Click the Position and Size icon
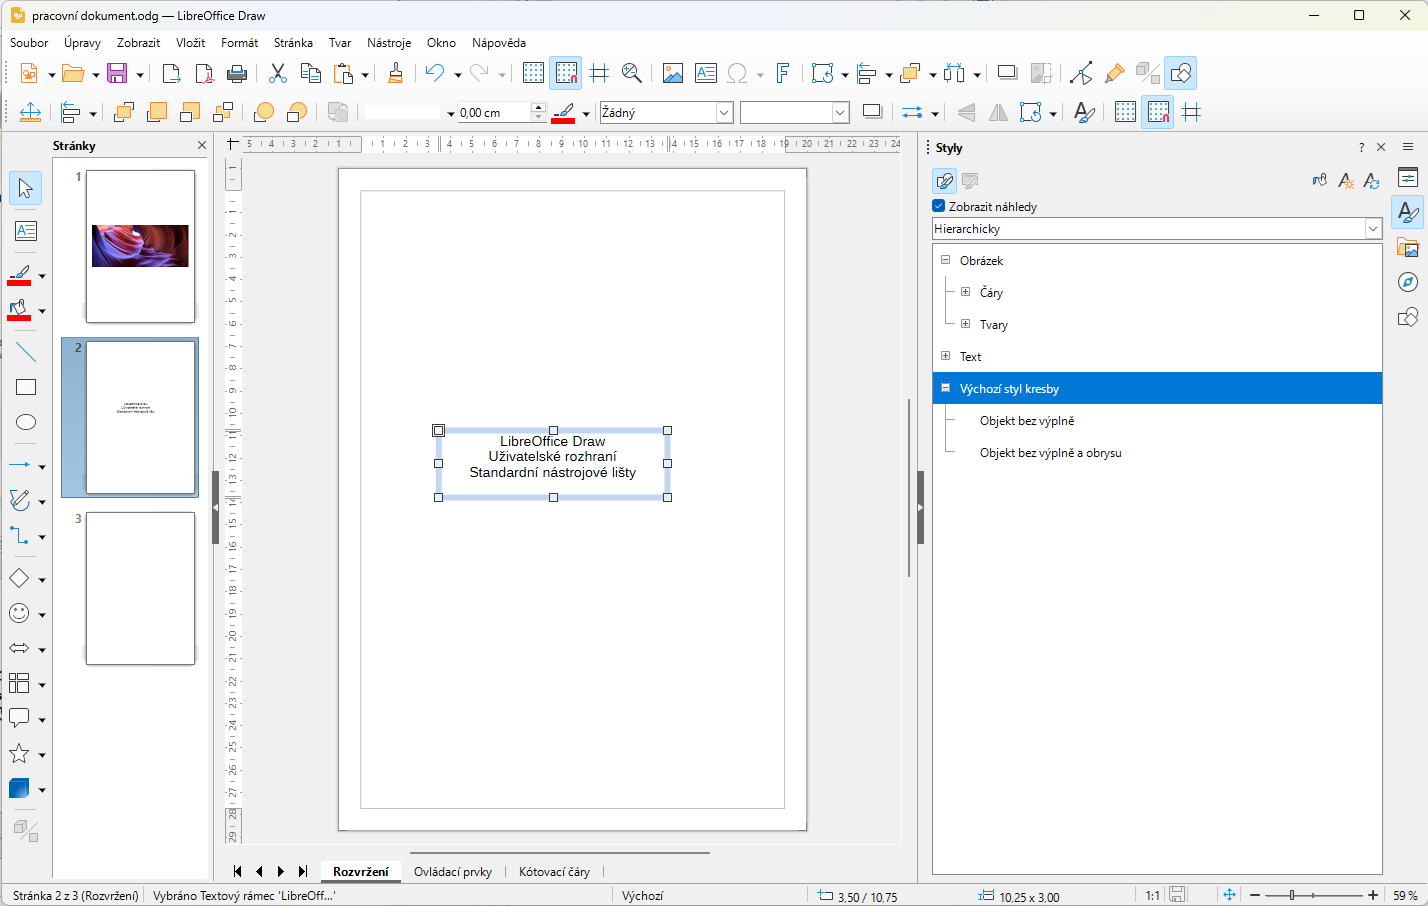Image resolution: width=1428 pixels, height=906 pixels. coord(30,113)
